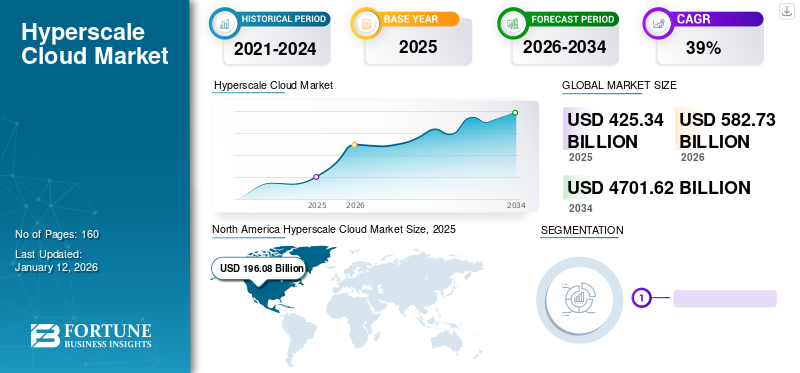Image resolution: width=800 pixels, height=373 pixels.
Task: Click the orange 2026 marker on chart
Action: pyautogui.click(x=354, y=145)
